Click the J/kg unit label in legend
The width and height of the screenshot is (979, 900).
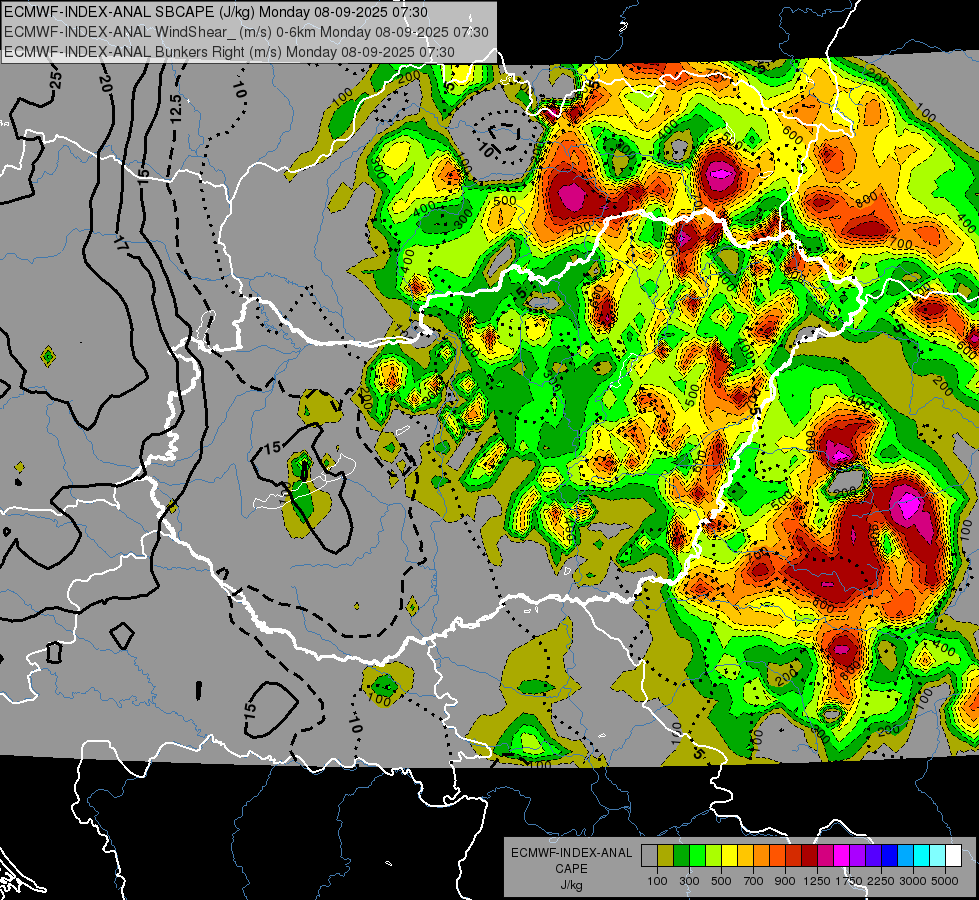point(571,885)
